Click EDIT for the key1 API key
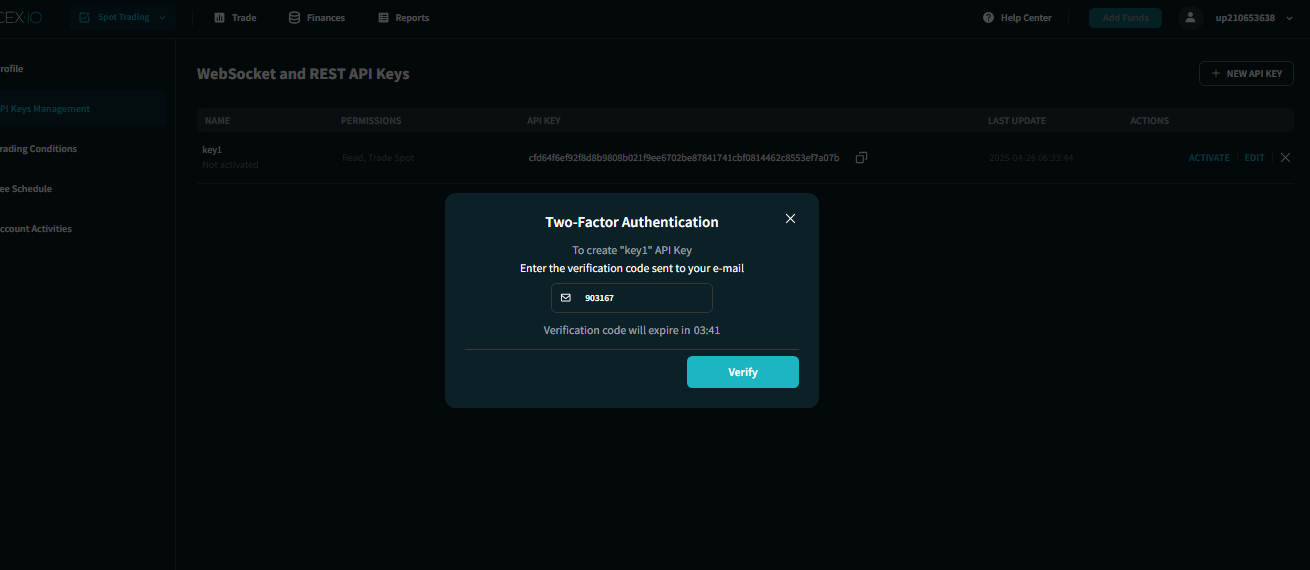This screenshot has height=570, width=1310. pyautogui.click(x=1254, y=158)
